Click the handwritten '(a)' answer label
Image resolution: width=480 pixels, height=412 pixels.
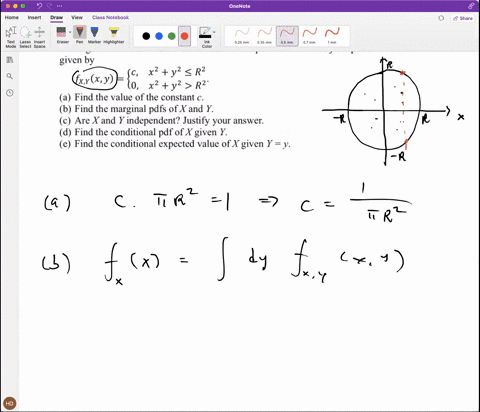[57, 202]
